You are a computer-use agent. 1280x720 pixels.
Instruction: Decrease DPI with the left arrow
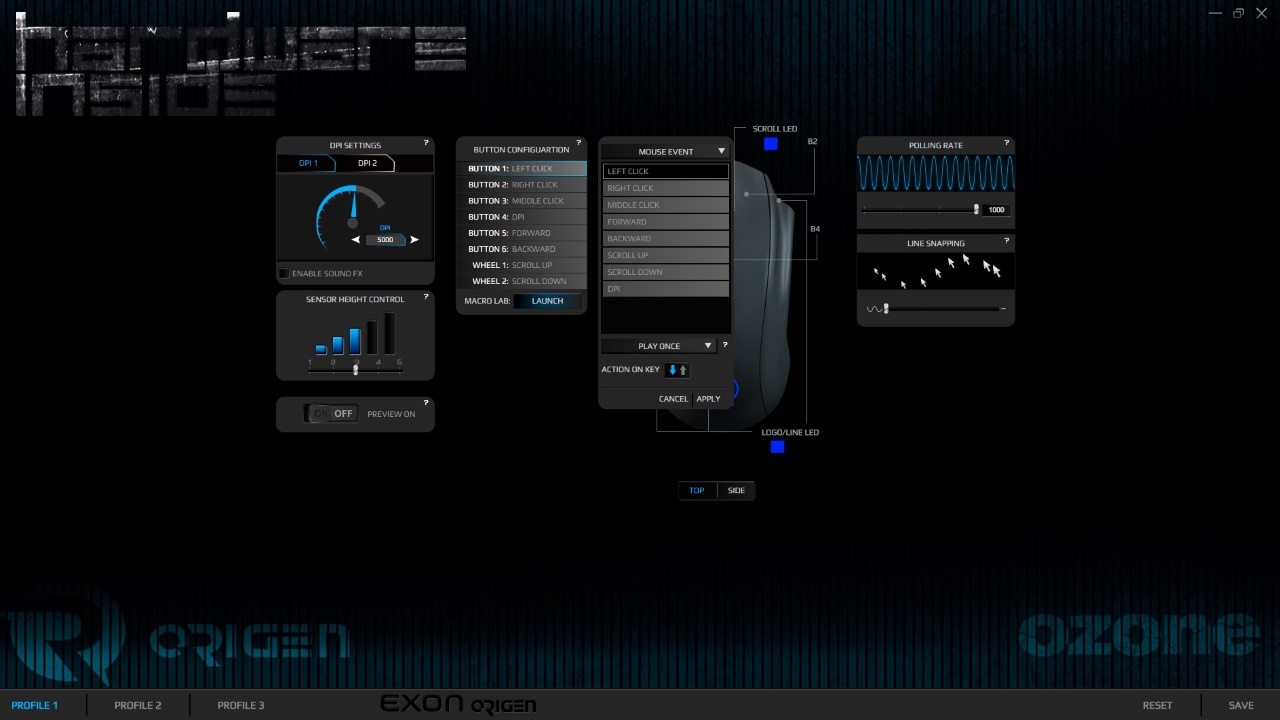click(356, 240)
